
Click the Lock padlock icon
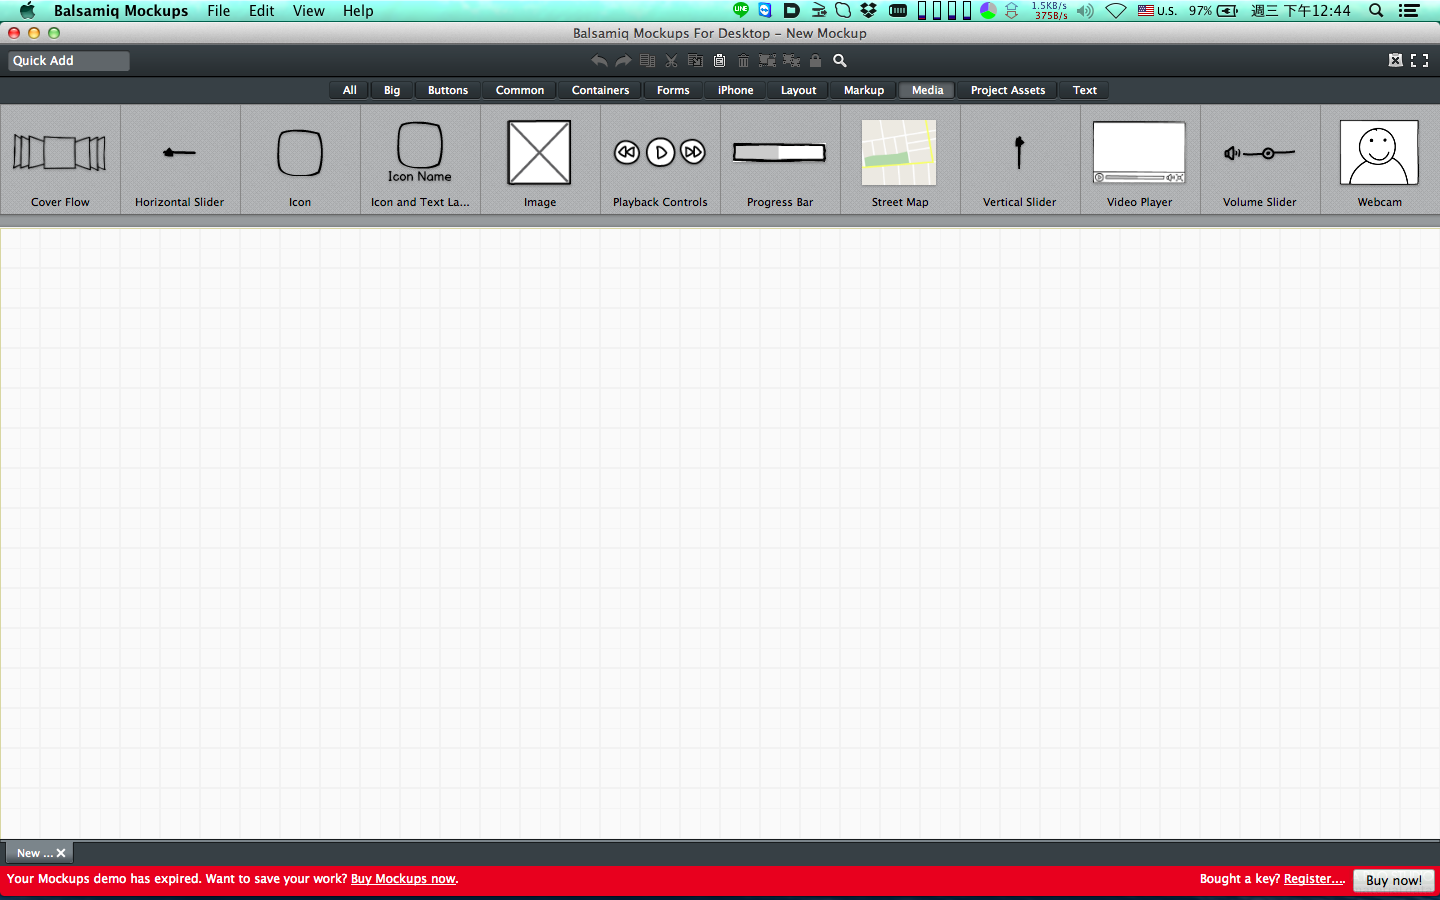click(815, 61)
